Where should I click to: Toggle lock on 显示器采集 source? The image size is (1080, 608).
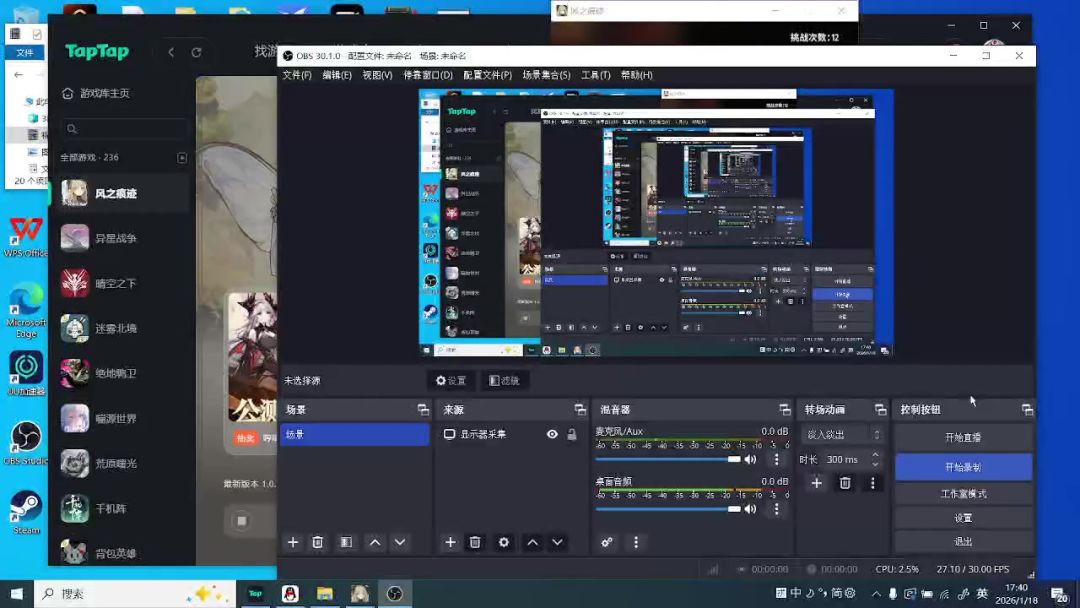pyautogui.click(x=572, y=434)
